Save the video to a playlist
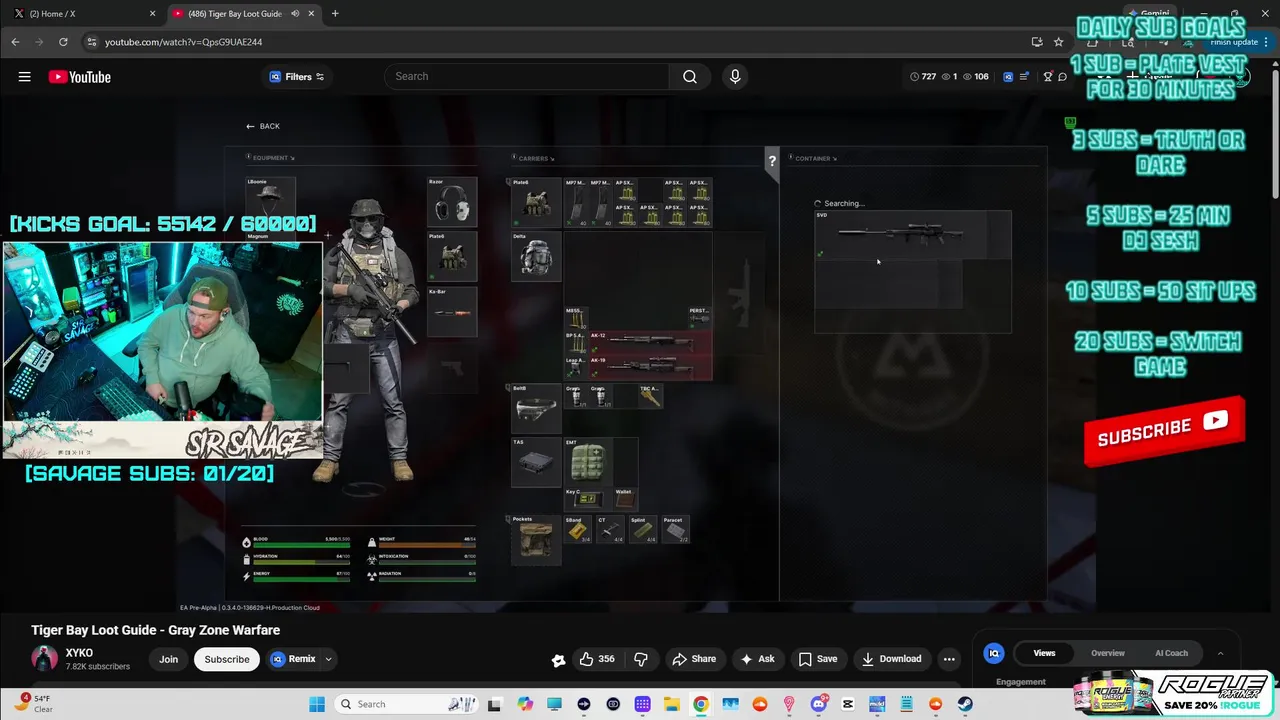The width and height of the screenshot is (1280, 720). click(x=817, y=659)
